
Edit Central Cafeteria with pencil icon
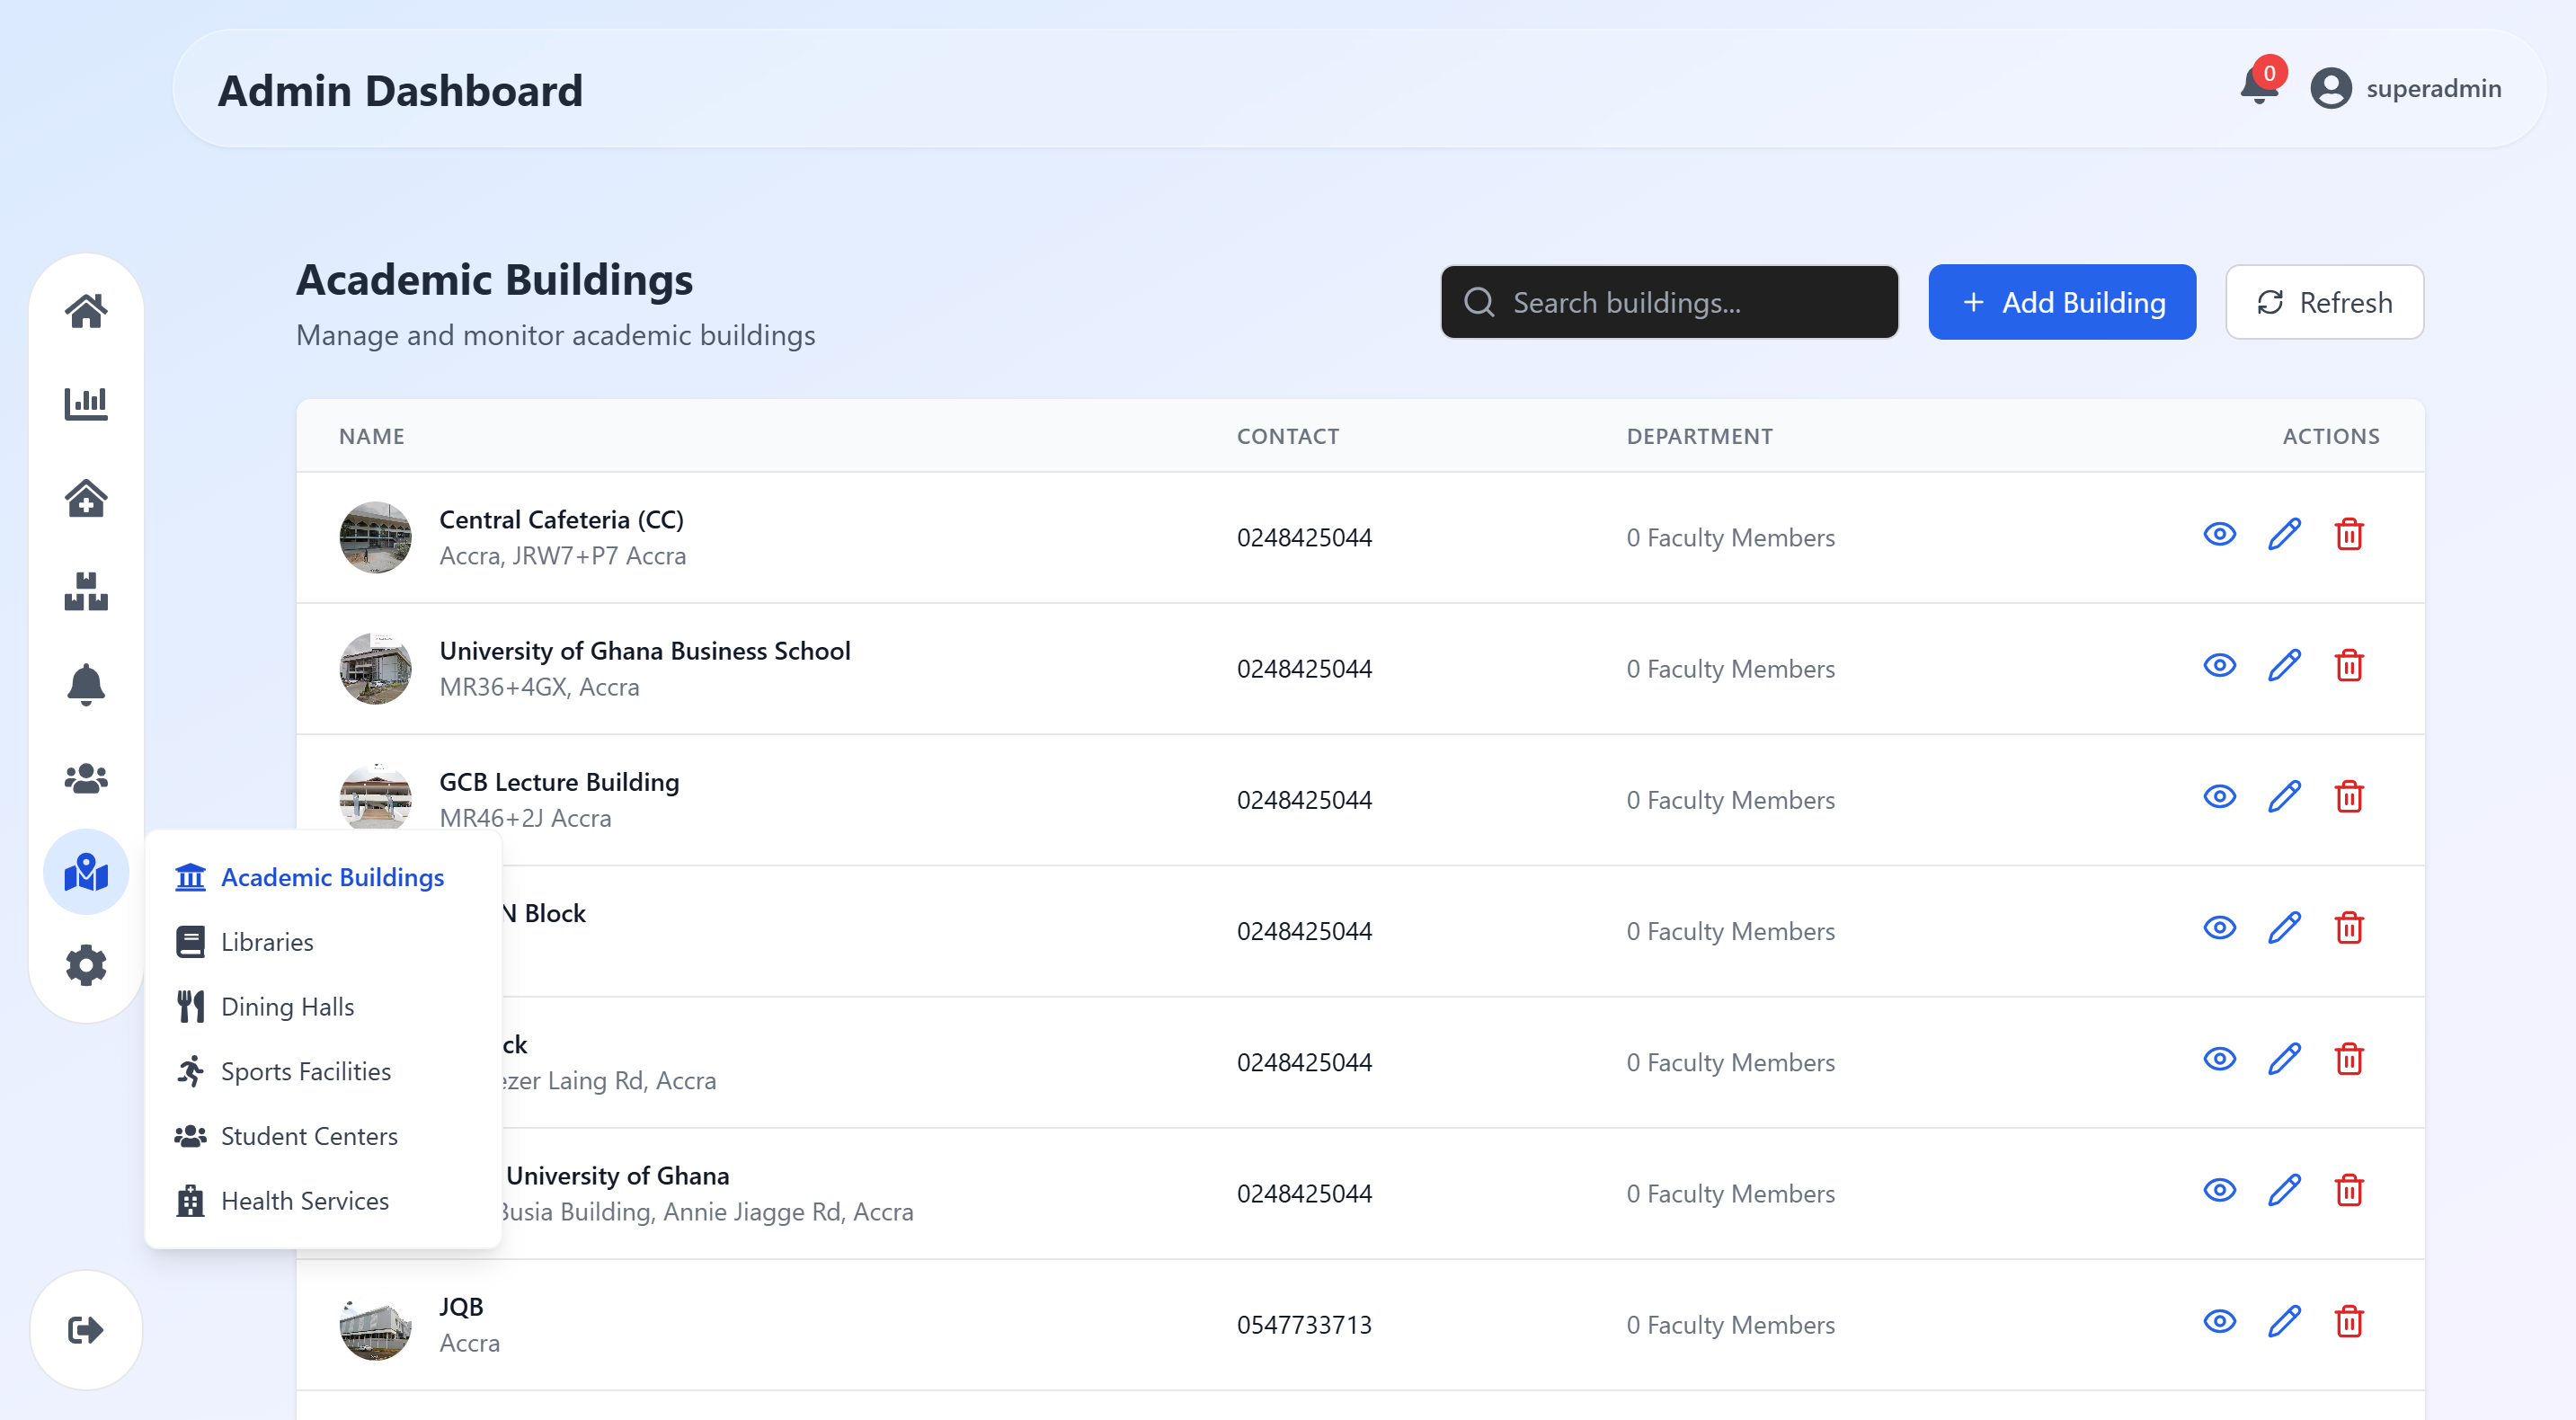click(x=2284, y=535)
